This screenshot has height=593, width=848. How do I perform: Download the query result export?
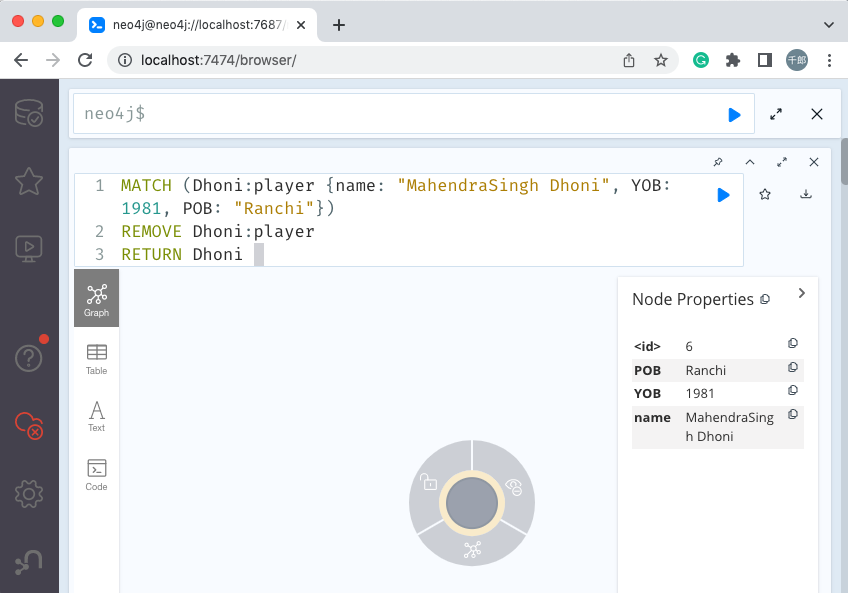pos(806,194)
